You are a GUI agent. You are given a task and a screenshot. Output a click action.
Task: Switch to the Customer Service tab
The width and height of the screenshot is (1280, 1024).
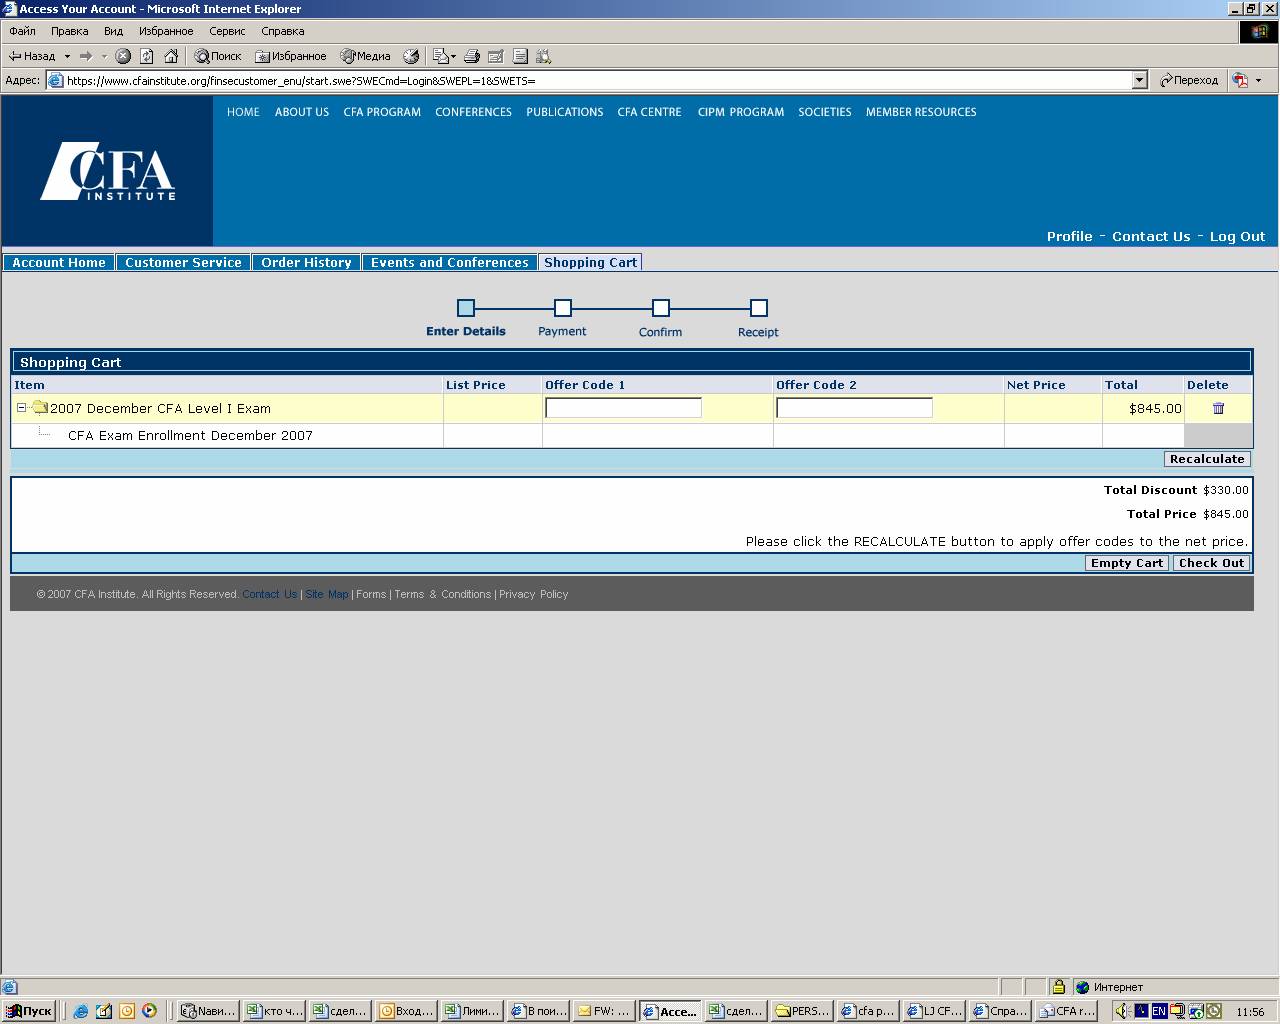pos(183,262)
